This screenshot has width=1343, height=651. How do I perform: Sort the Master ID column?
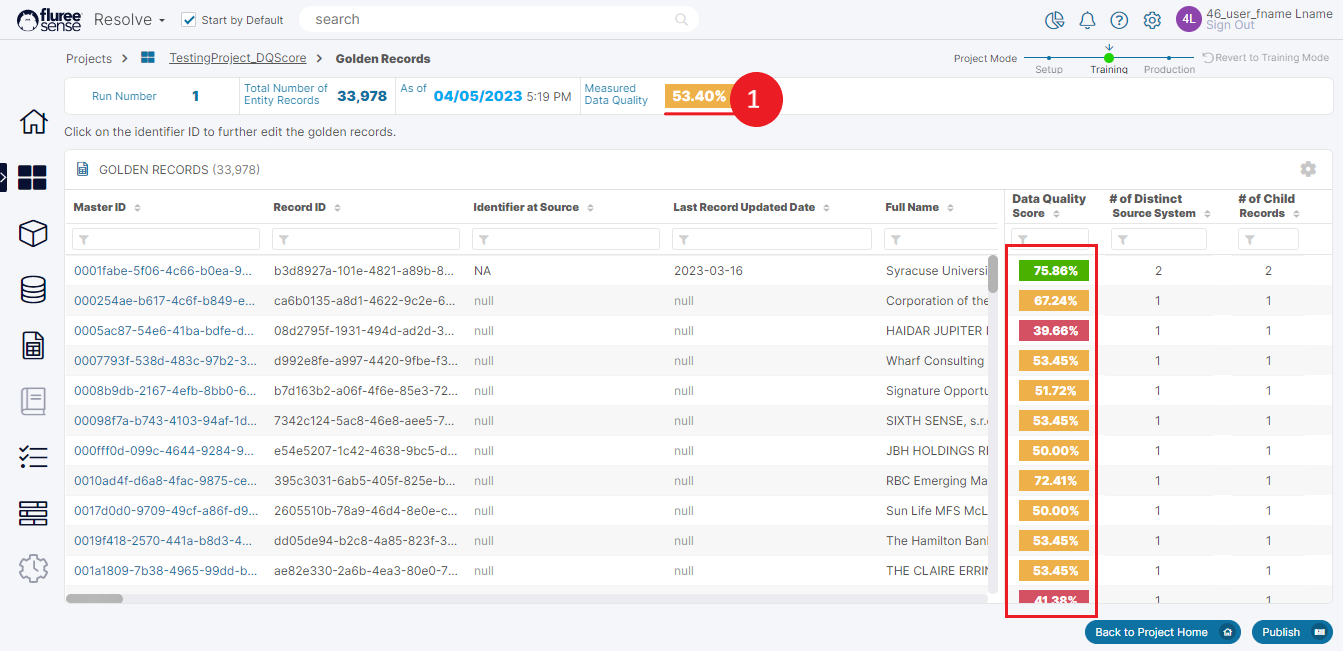137,208
